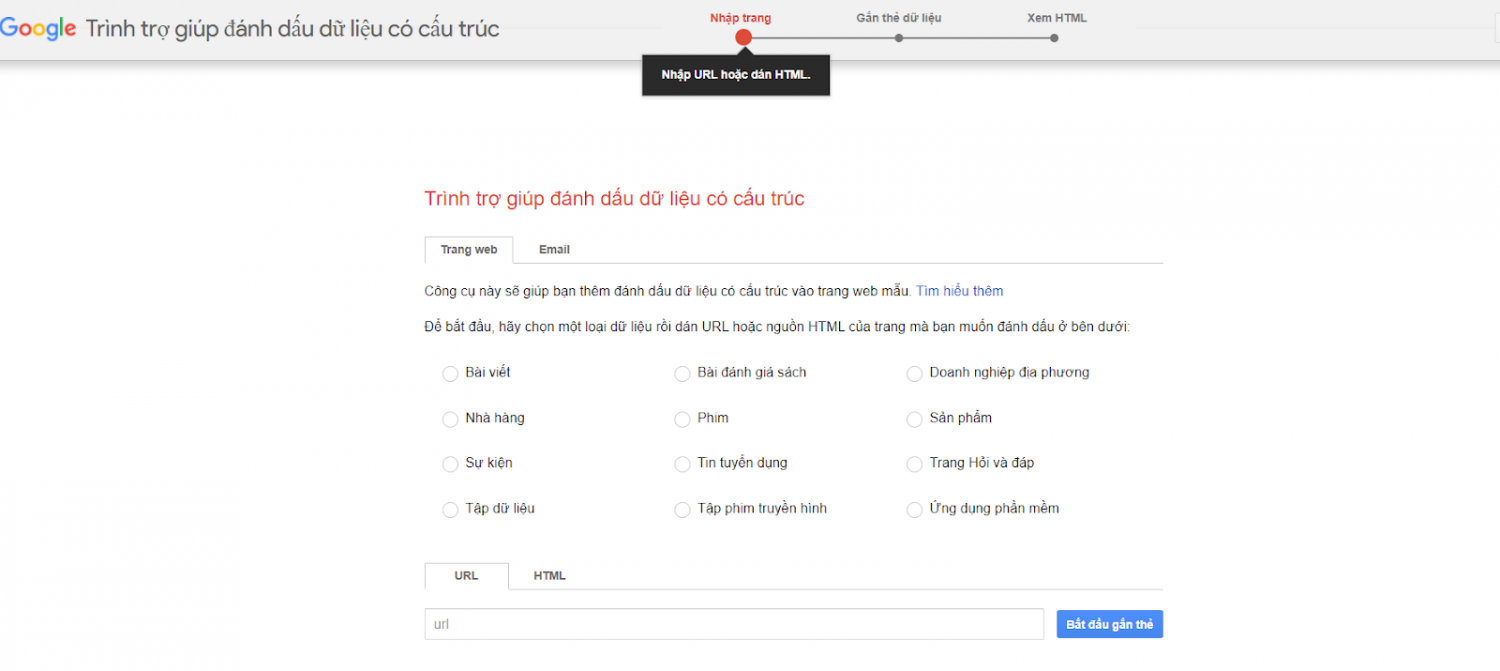This screenshot has height=671, width=1500.
Task: Click the Xem HTML step dot
Action: (1055, 38)
